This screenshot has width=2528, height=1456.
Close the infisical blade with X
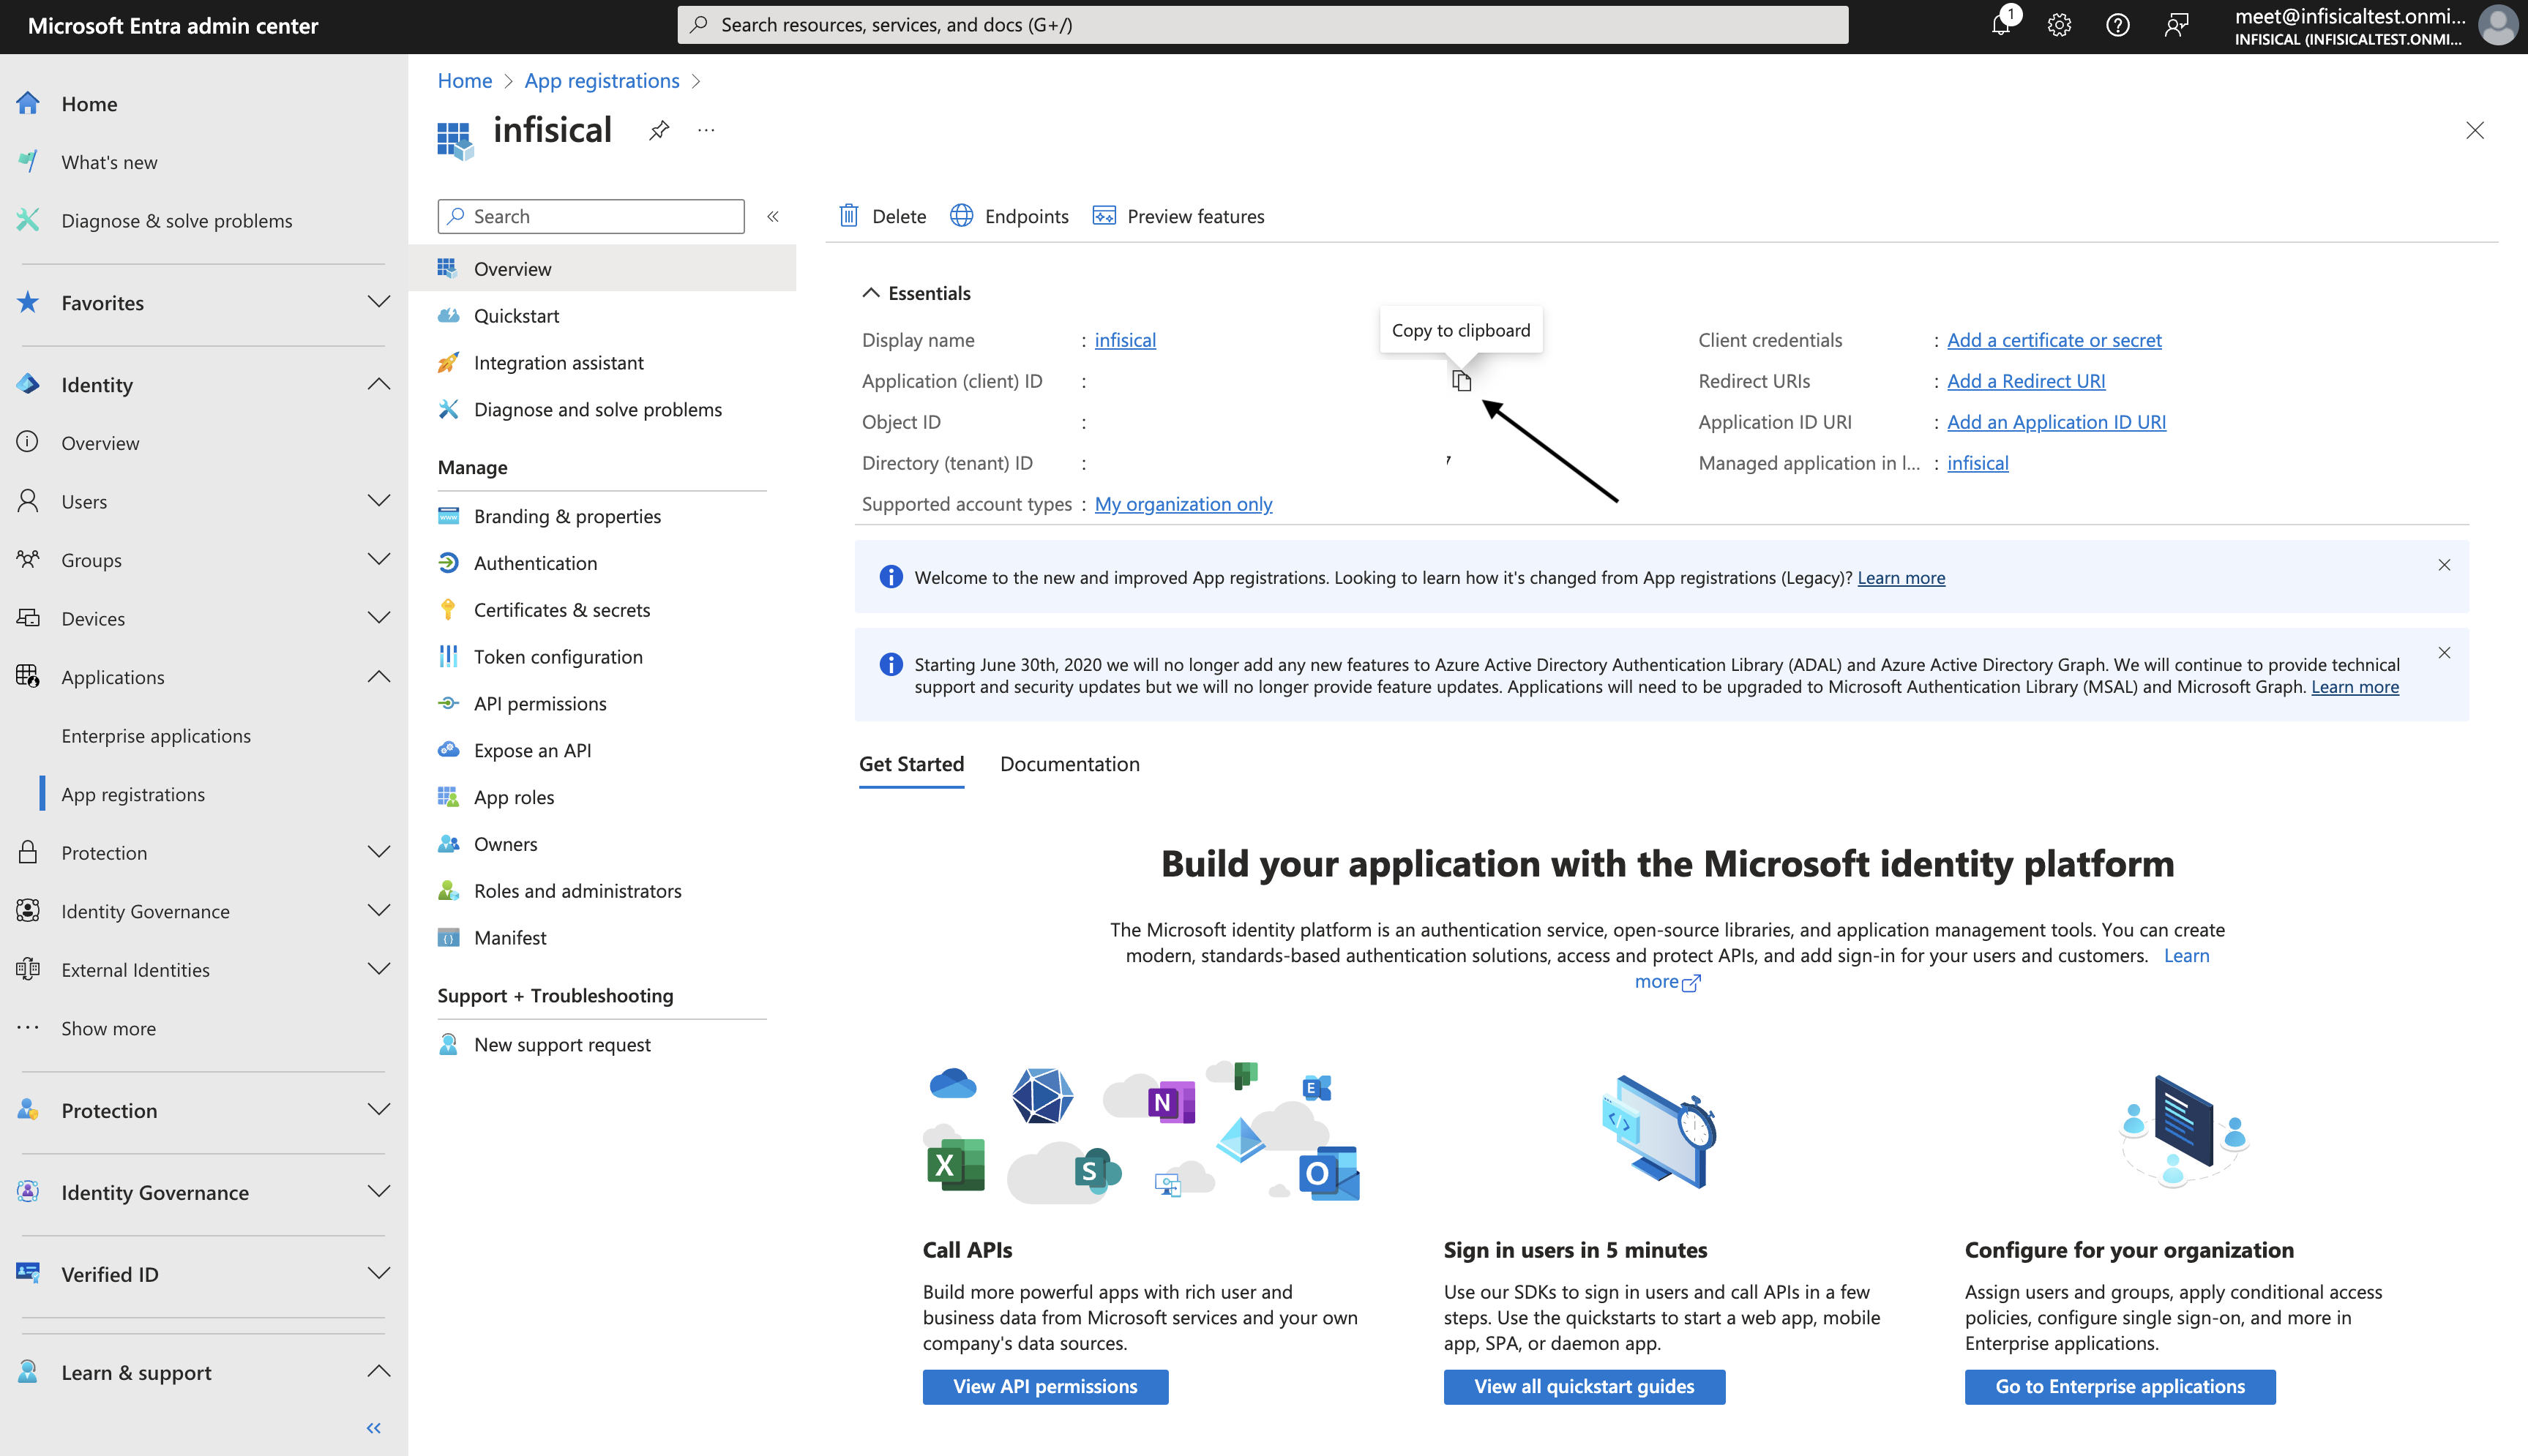(2475, 131)
